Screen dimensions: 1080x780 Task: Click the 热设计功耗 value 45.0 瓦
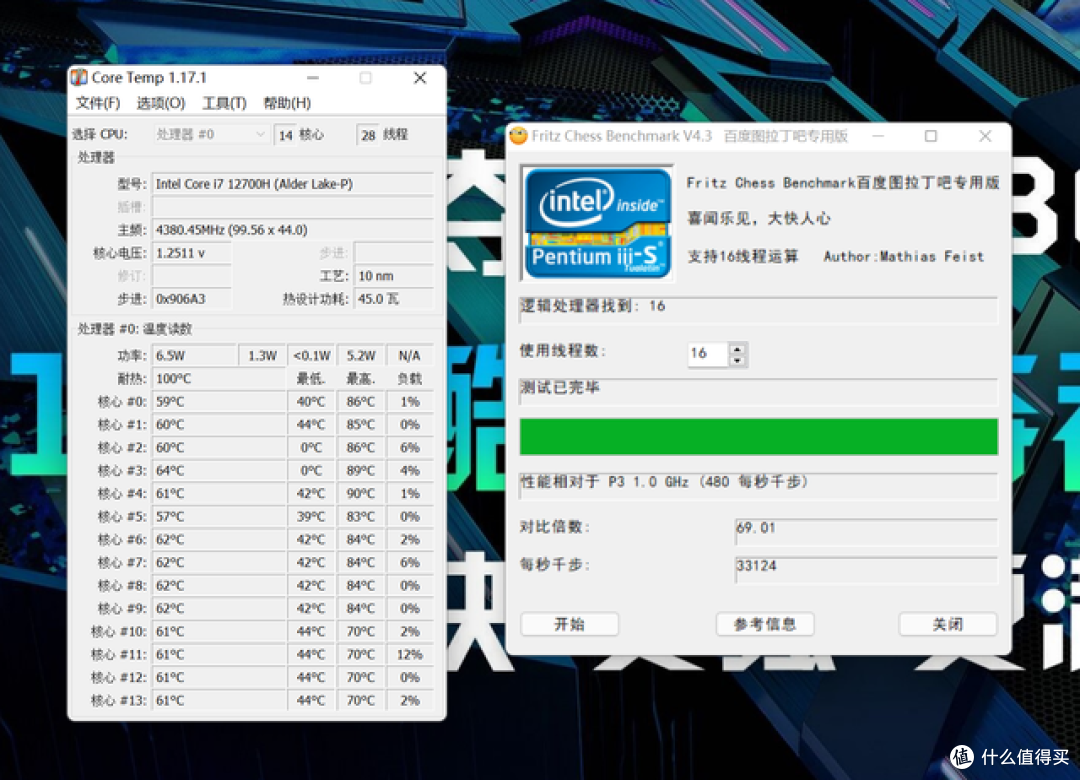pyautogui.click(x=393, y=298)
